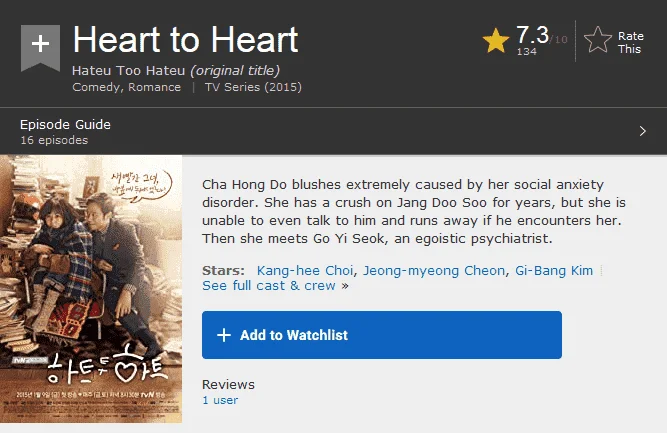The image size is (667, 433).
Task: Click the plus icon in Add to Watchlist
Action: point(224,335)
